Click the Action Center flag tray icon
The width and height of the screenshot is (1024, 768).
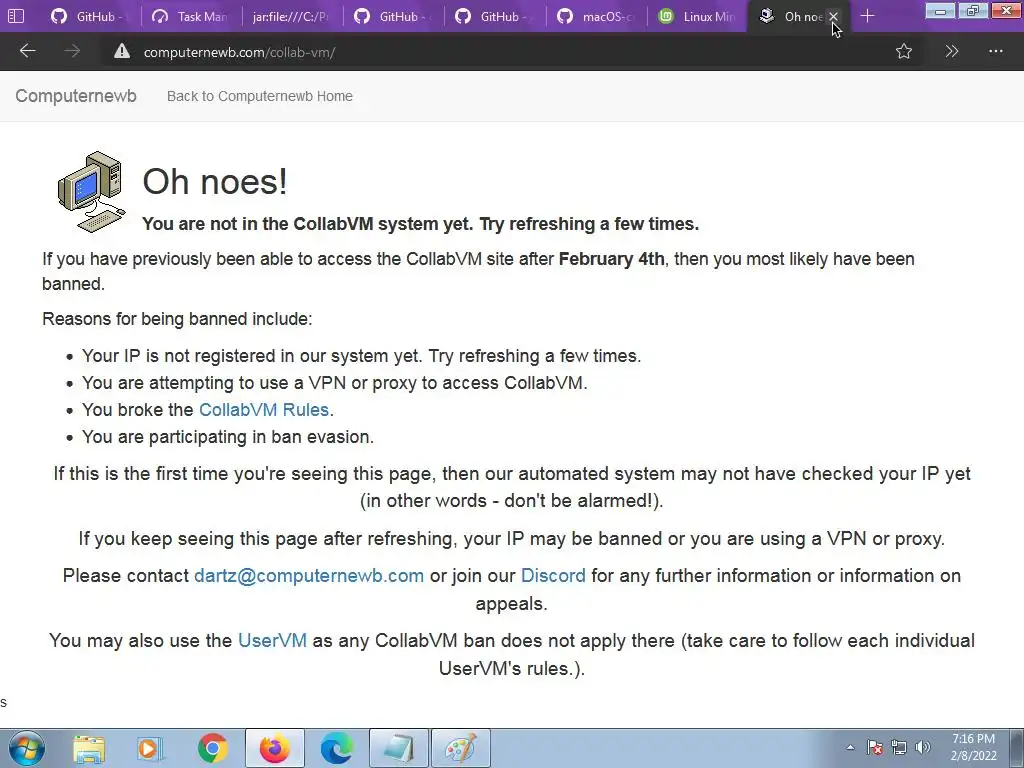point(874,748)
